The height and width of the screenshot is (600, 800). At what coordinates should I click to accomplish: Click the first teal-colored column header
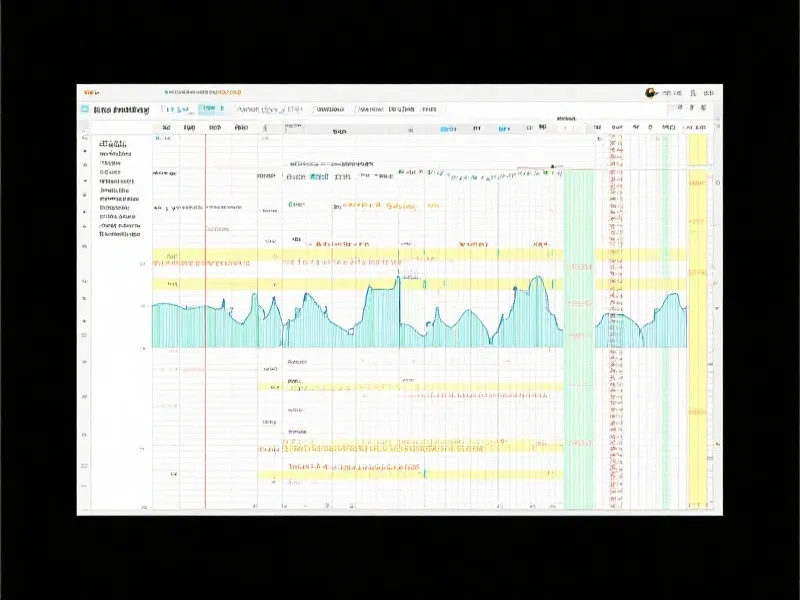click(x=448, y=129)
